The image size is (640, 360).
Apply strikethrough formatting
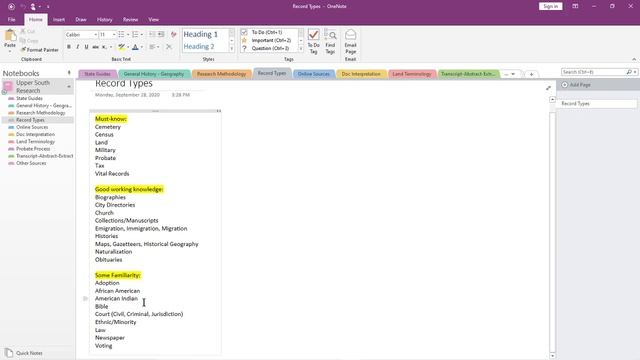tap(95, 47)
